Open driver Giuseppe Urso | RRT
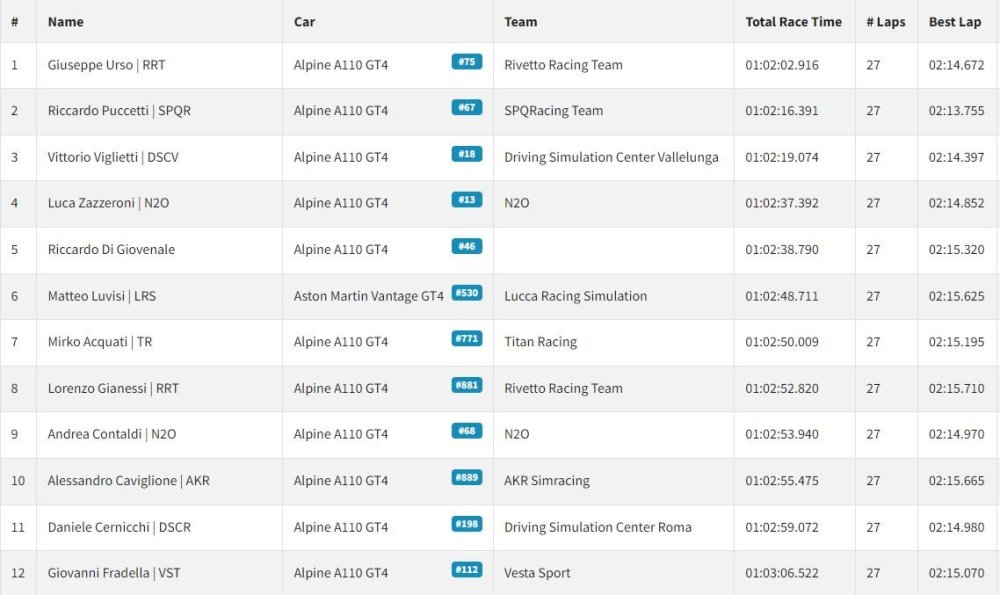1000x595 pixels. click(107, 65)
